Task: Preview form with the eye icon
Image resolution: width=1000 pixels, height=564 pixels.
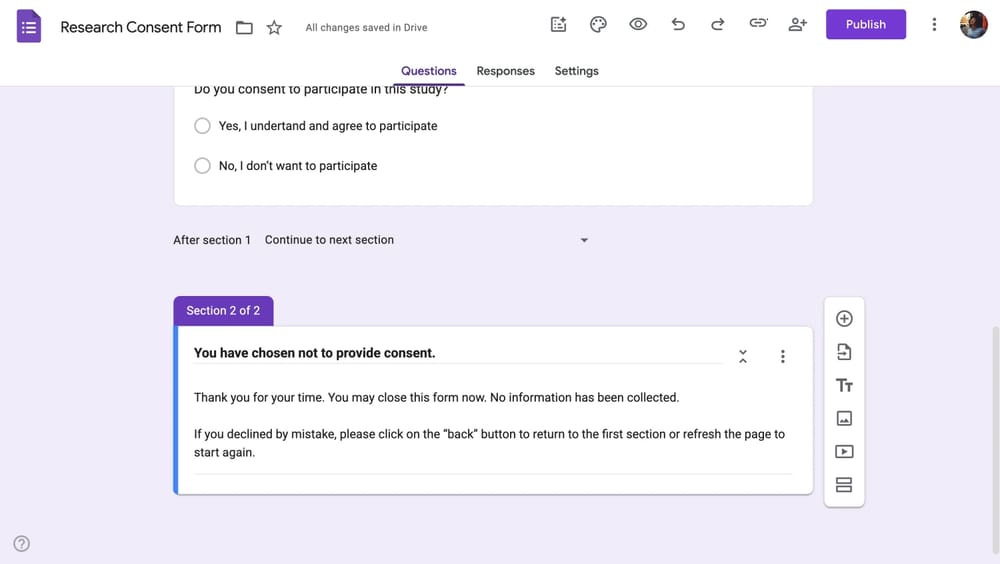Action: click(x=638, y=25)
